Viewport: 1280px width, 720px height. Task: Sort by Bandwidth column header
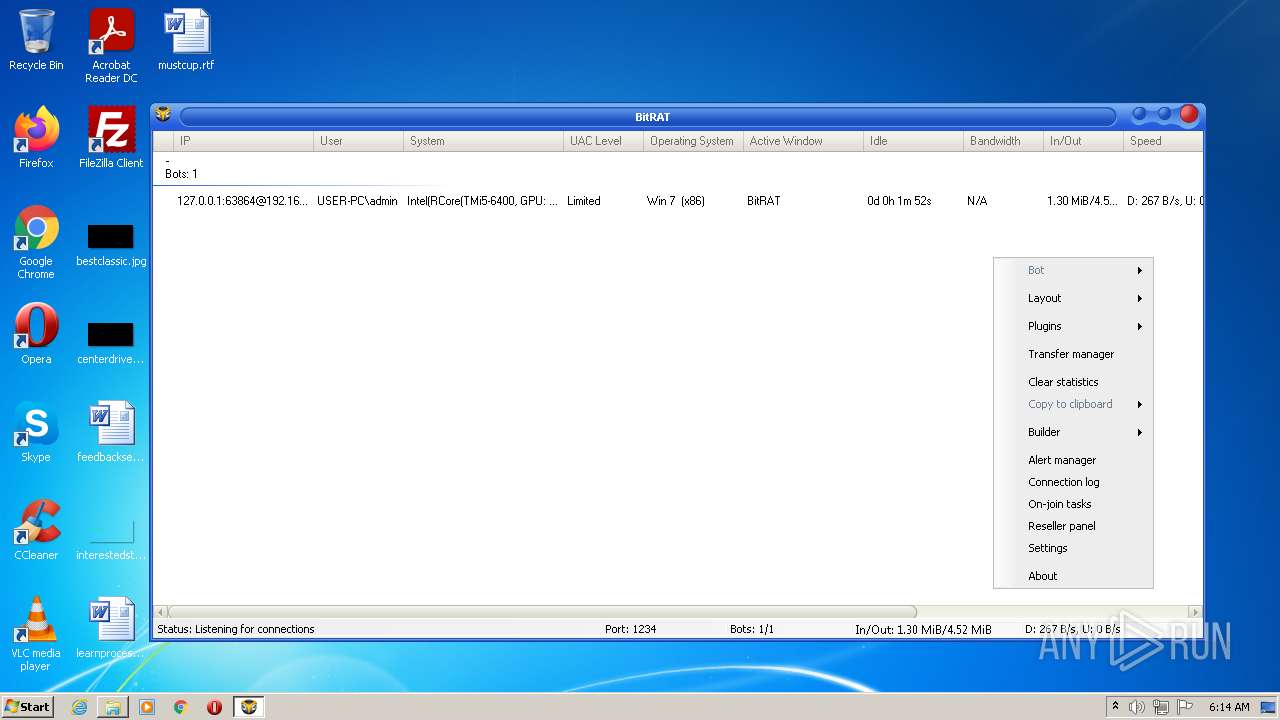click(1003, 141)
